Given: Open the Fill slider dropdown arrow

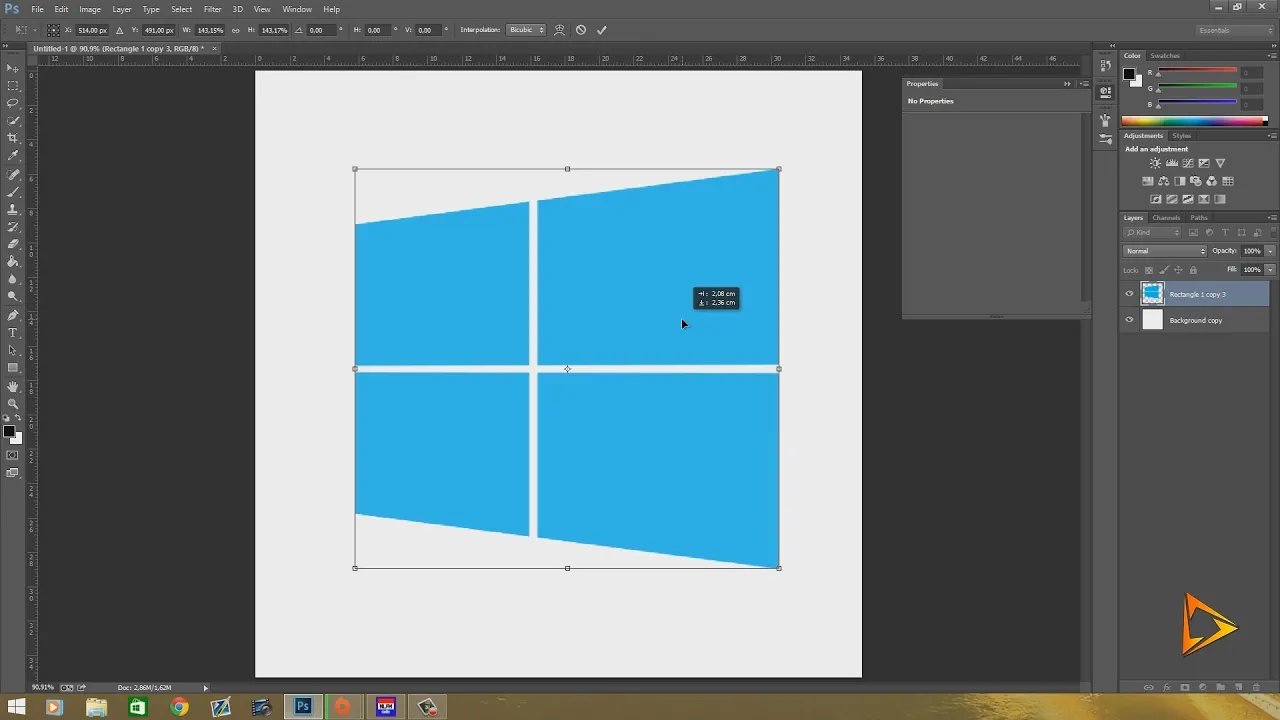Looking at the screenshot, I should pos(1270,270).
